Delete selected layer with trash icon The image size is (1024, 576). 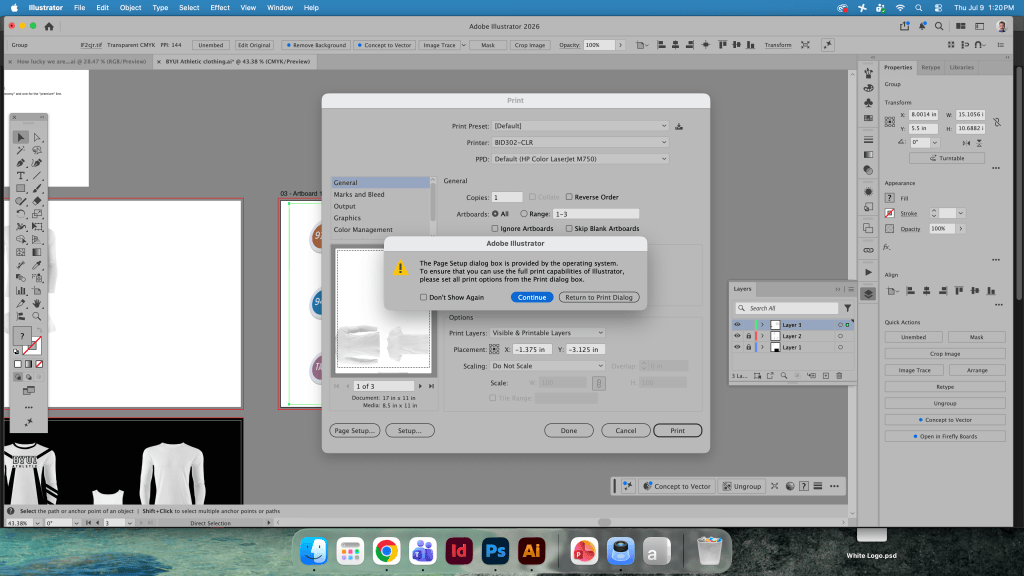[x=839, y=376]
